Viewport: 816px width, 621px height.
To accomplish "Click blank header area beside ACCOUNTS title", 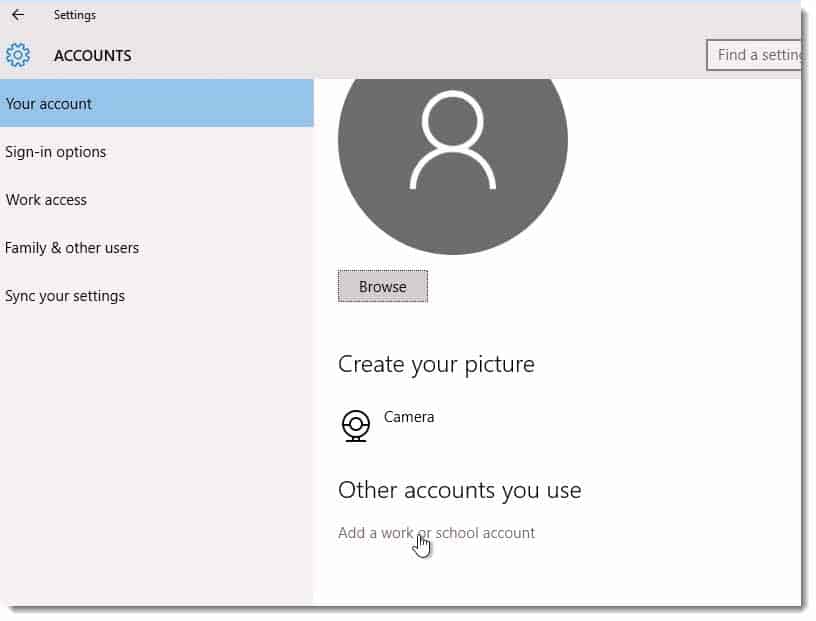I will click(x=416, y=56).
